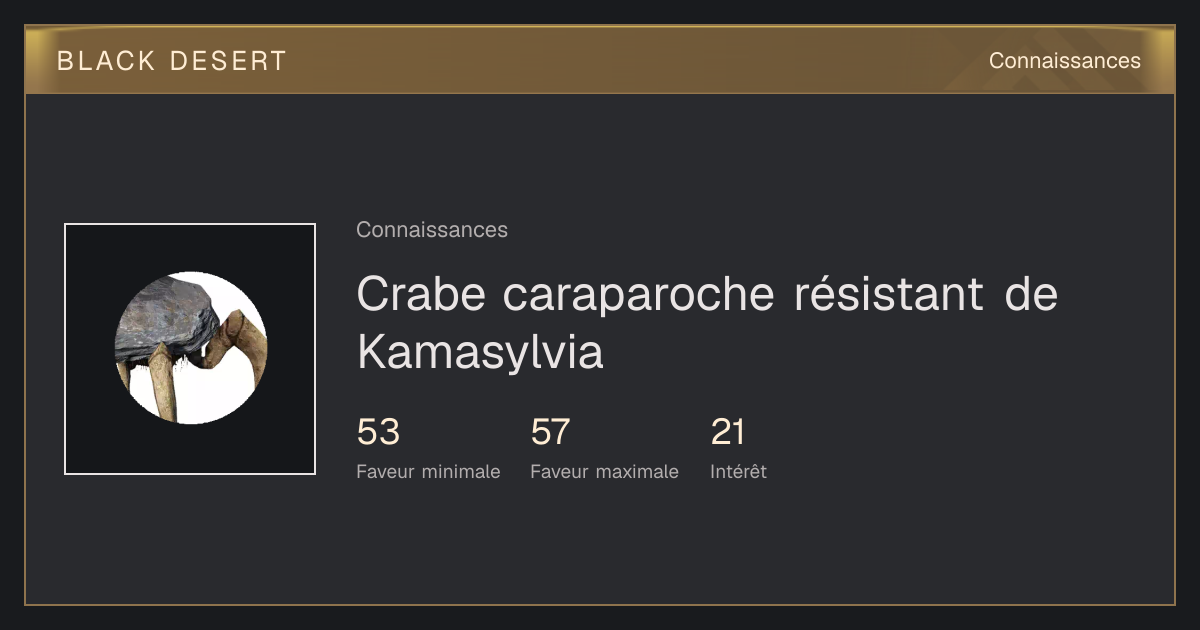Click empty middle of gold header banner
1200x630 pixels.
click(630, 61)
